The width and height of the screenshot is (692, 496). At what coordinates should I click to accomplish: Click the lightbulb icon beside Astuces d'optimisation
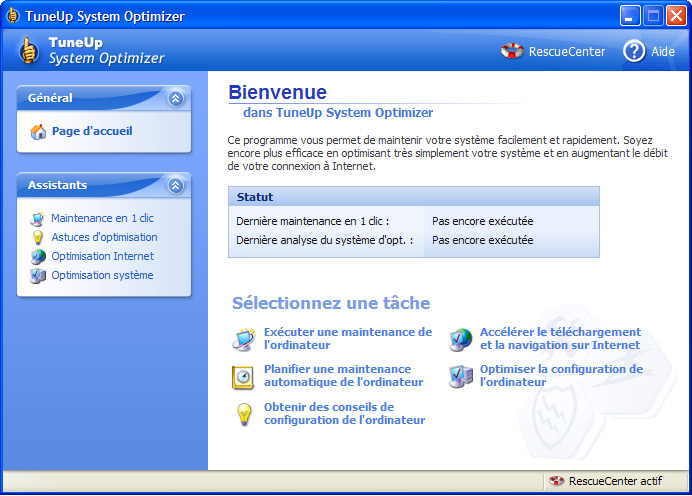coord(38,237)
